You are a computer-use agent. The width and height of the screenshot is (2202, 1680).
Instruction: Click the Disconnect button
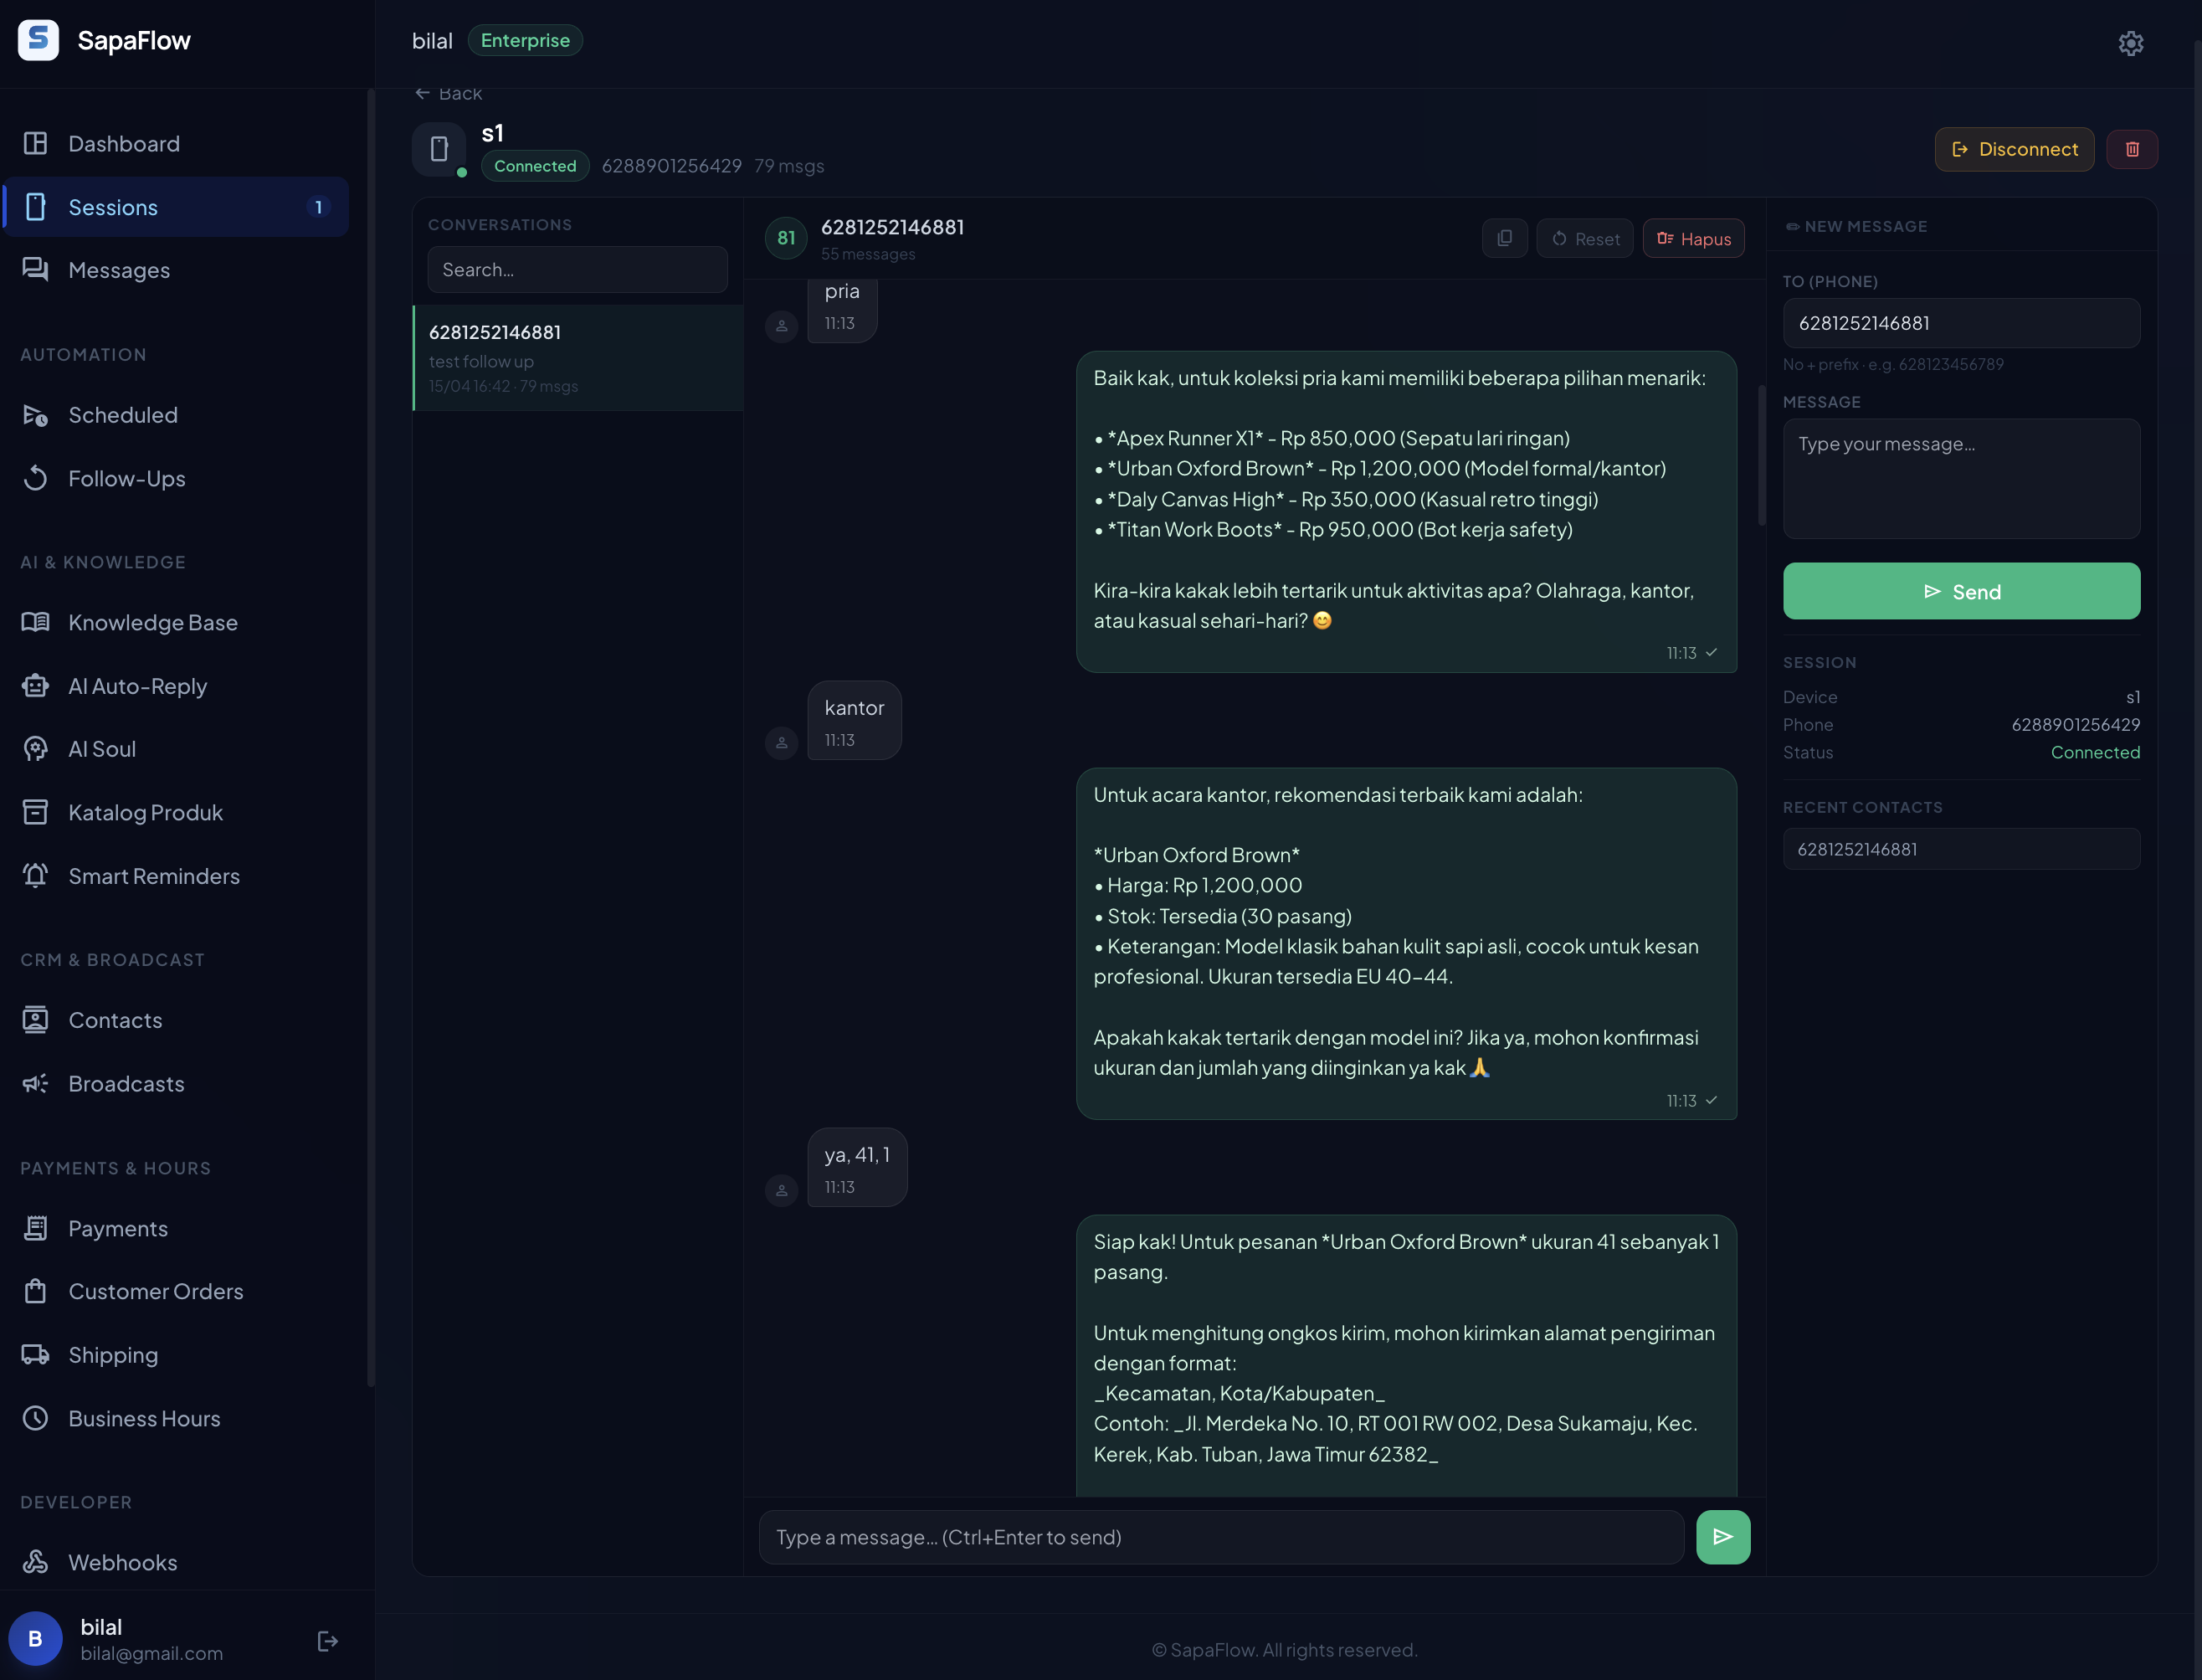click(2013, 149)
